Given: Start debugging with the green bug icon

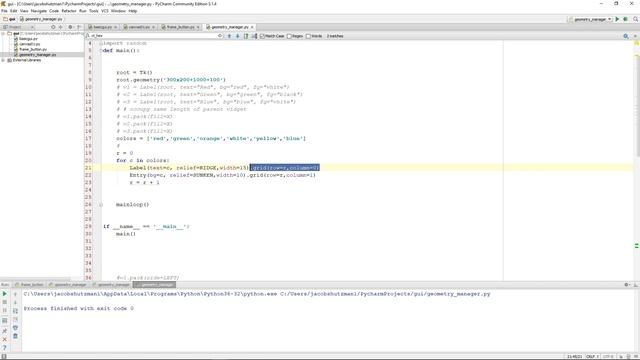Looking at the screenshot, I should (x=625, y=19).
